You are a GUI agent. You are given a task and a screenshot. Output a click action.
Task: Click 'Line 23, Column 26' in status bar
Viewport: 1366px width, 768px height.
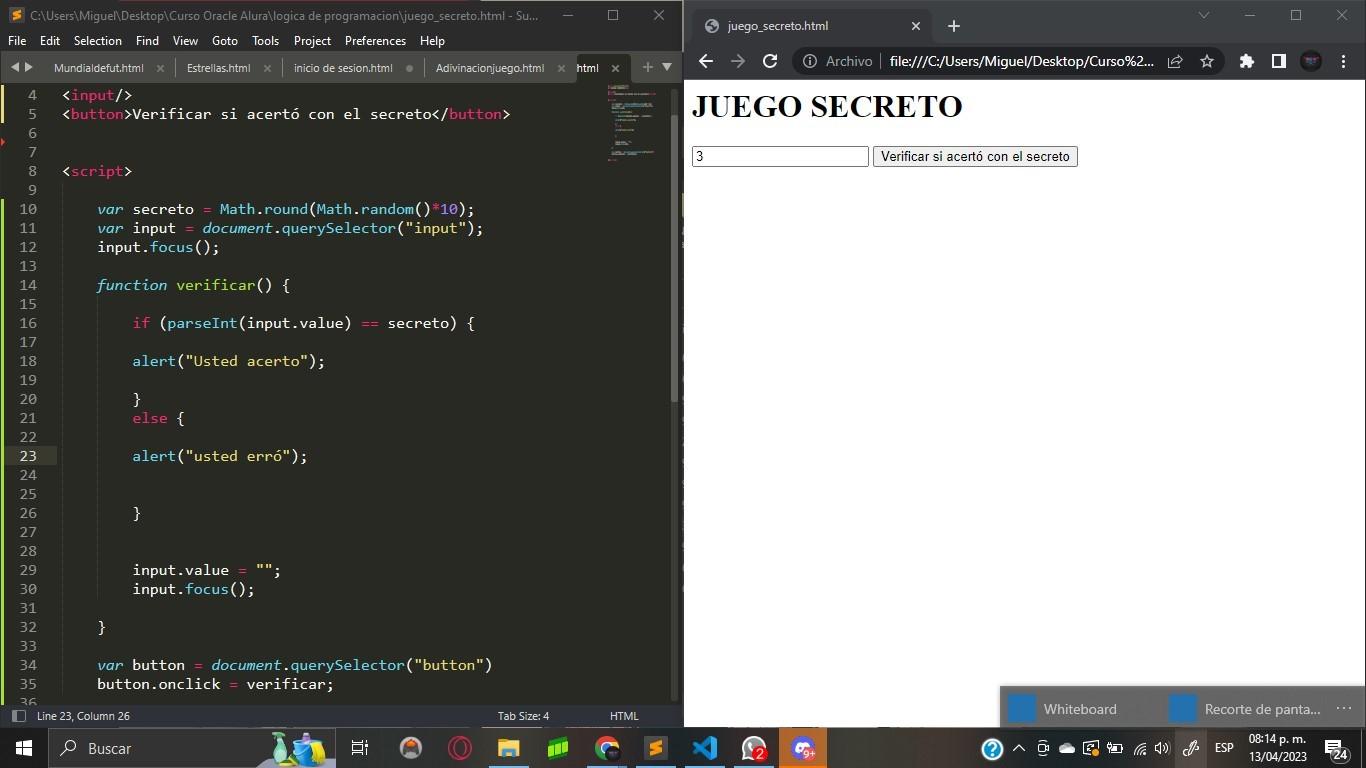click(83, 716)
